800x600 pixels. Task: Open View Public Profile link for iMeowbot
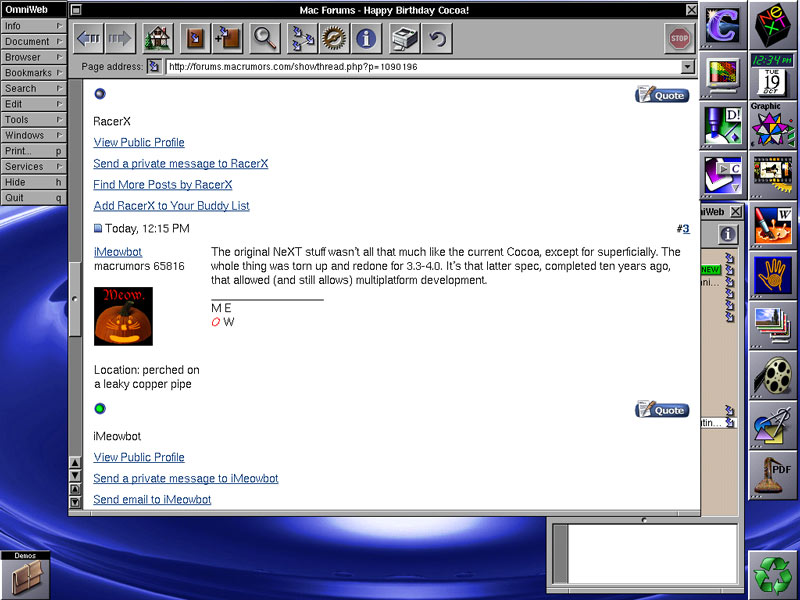point(139,457)
